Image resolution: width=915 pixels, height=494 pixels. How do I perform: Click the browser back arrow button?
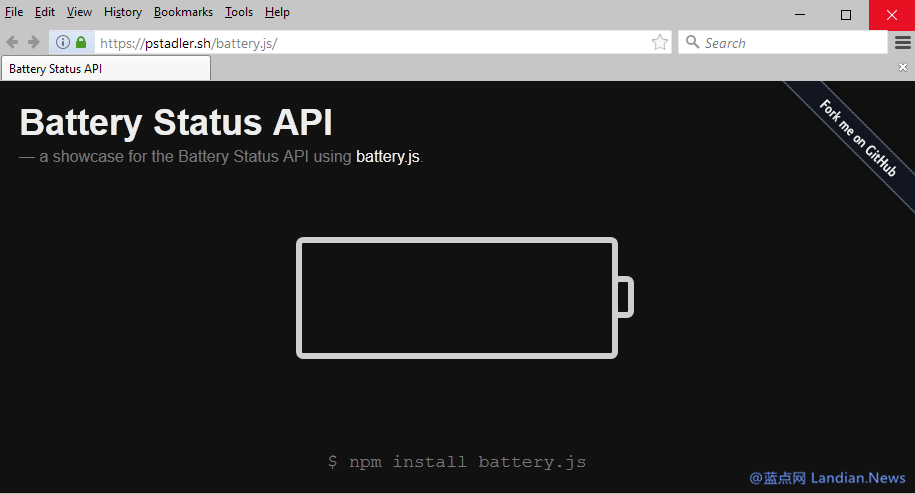(x=13, y=42)
